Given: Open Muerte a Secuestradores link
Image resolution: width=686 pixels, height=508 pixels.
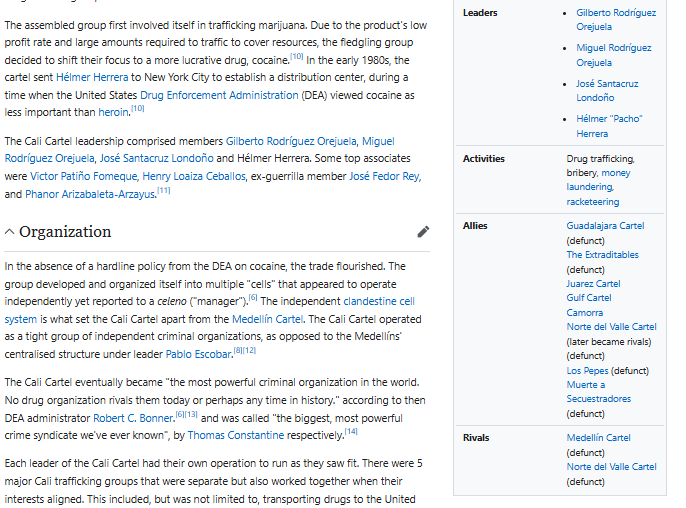Looking at the screenshot, I should click(598, 392).
